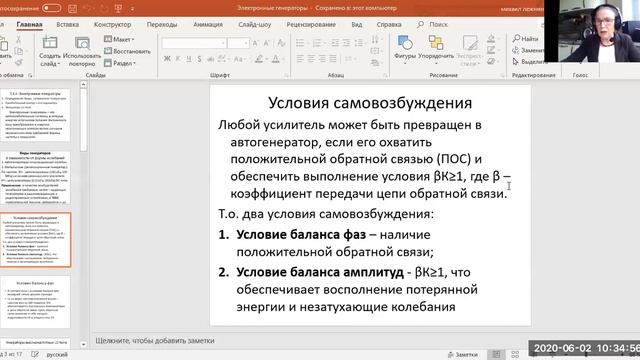Viewport: 640px width, 360px height.
Task: Open the Упорядочить arrange menu
Action: click(436, 50)
